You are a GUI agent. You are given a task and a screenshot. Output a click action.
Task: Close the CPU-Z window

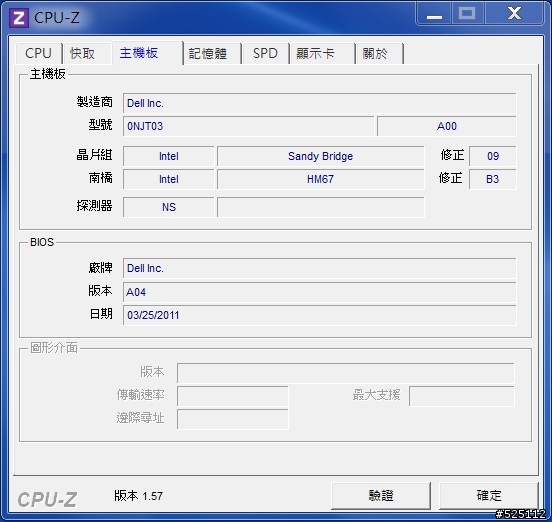point(514,14)
